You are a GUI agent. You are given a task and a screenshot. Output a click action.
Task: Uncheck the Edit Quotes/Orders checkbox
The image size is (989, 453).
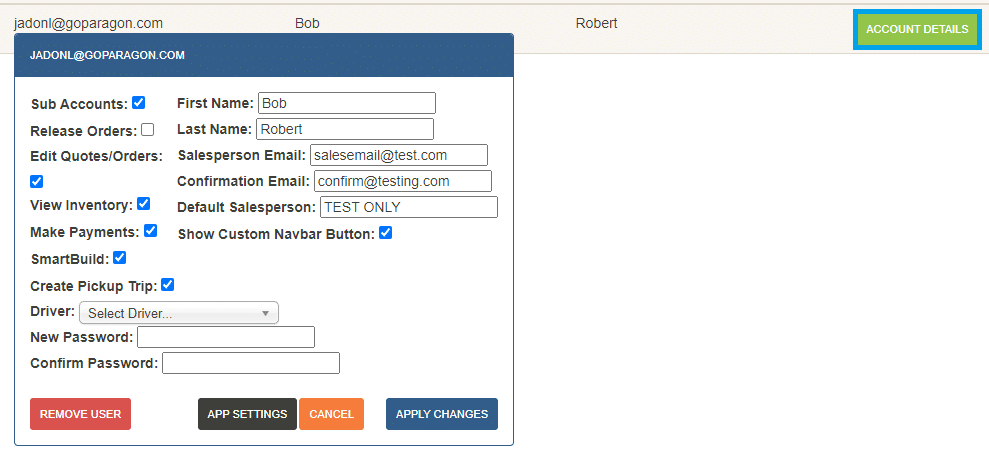37,181
